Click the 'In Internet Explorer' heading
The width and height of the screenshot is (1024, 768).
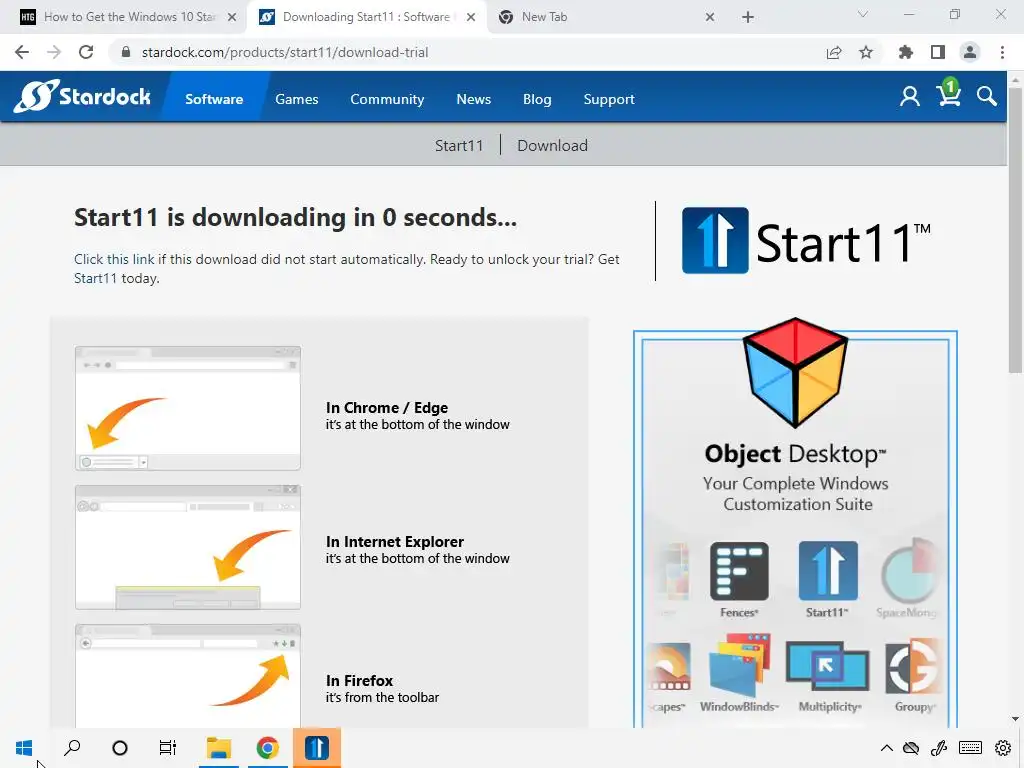click(394, 542)
